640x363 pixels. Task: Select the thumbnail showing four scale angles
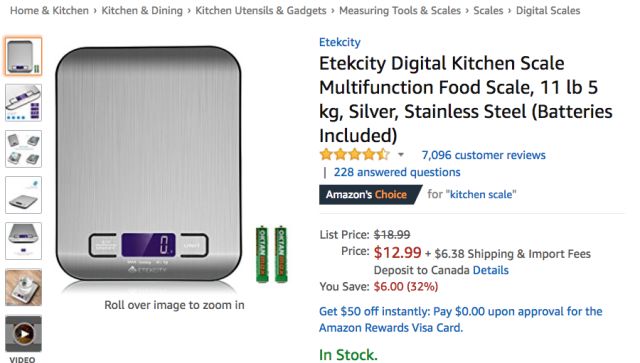pyautogui.click(x=23, y=149)
